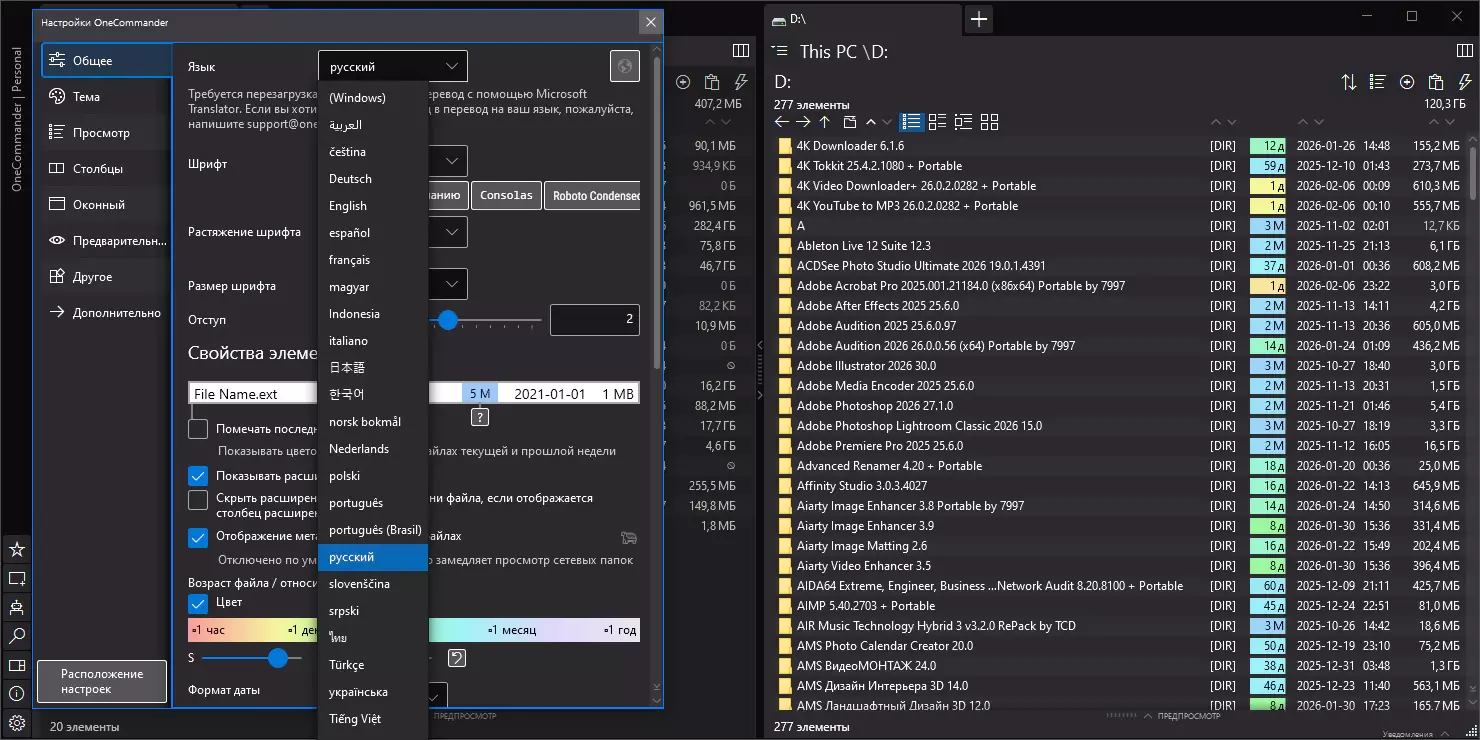The image size is (1480, 740).
Task: Switch to the Столбцы settings section
Action: pos(98,169)
